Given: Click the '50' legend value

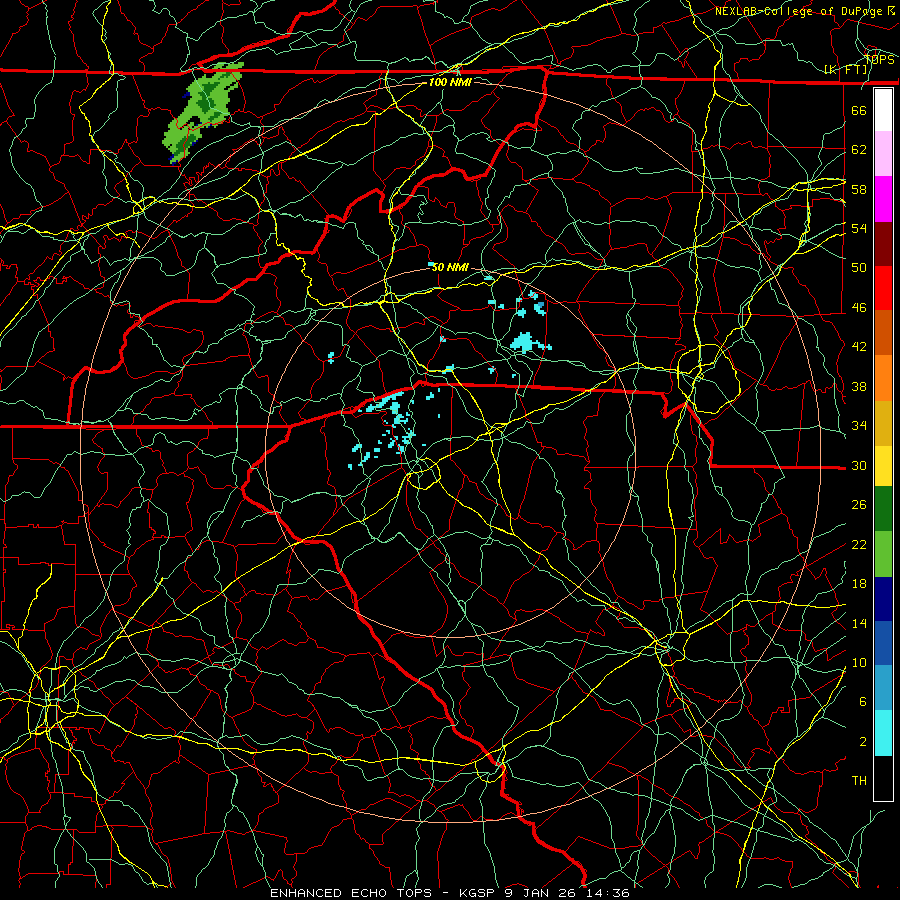Looking at the screenshot, I should [x=859, y=267].
